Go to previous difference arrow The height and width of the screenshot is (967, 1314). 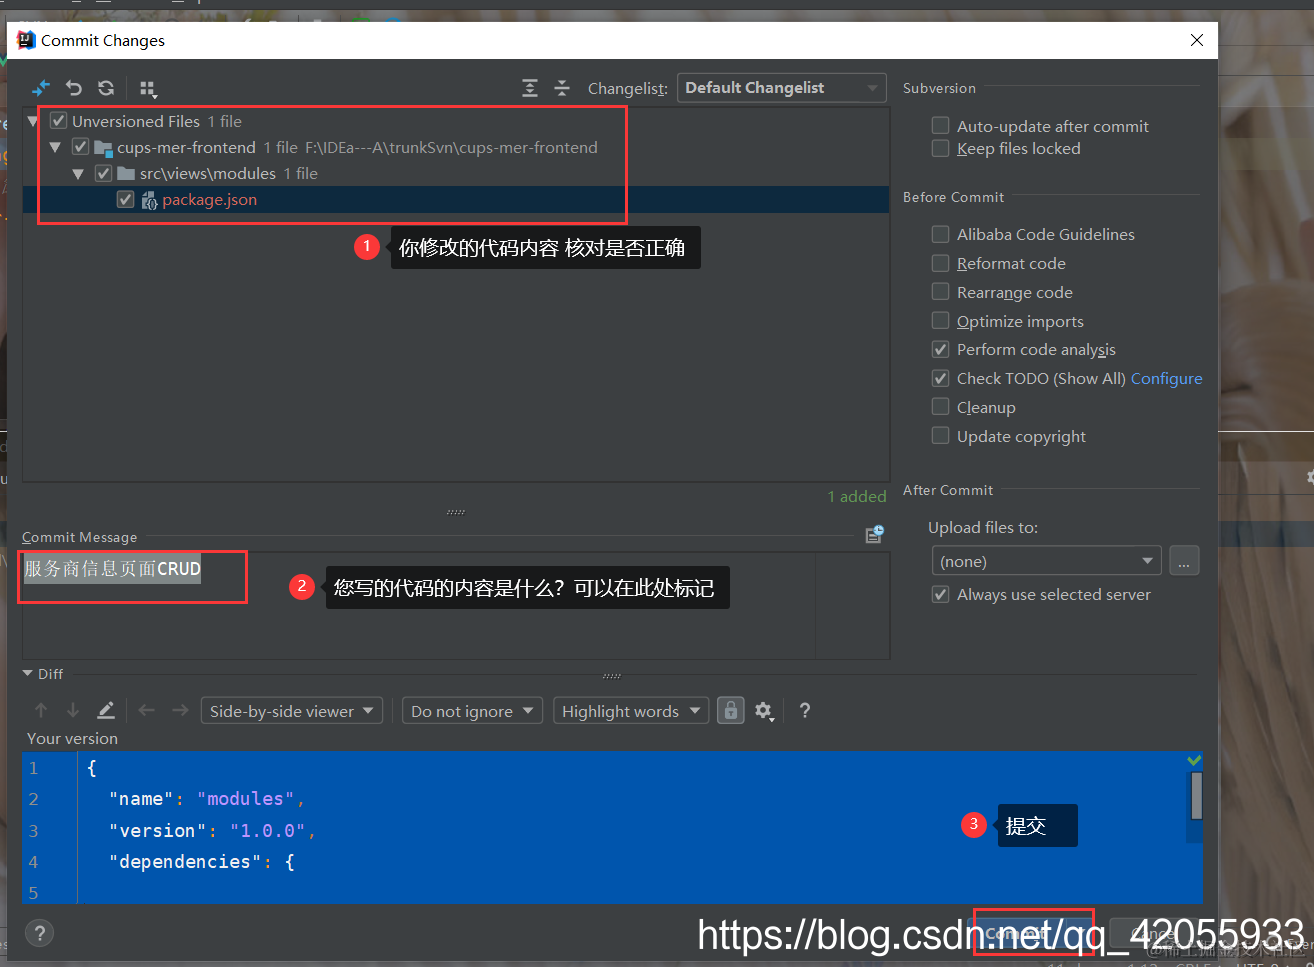tap(41, 710)
